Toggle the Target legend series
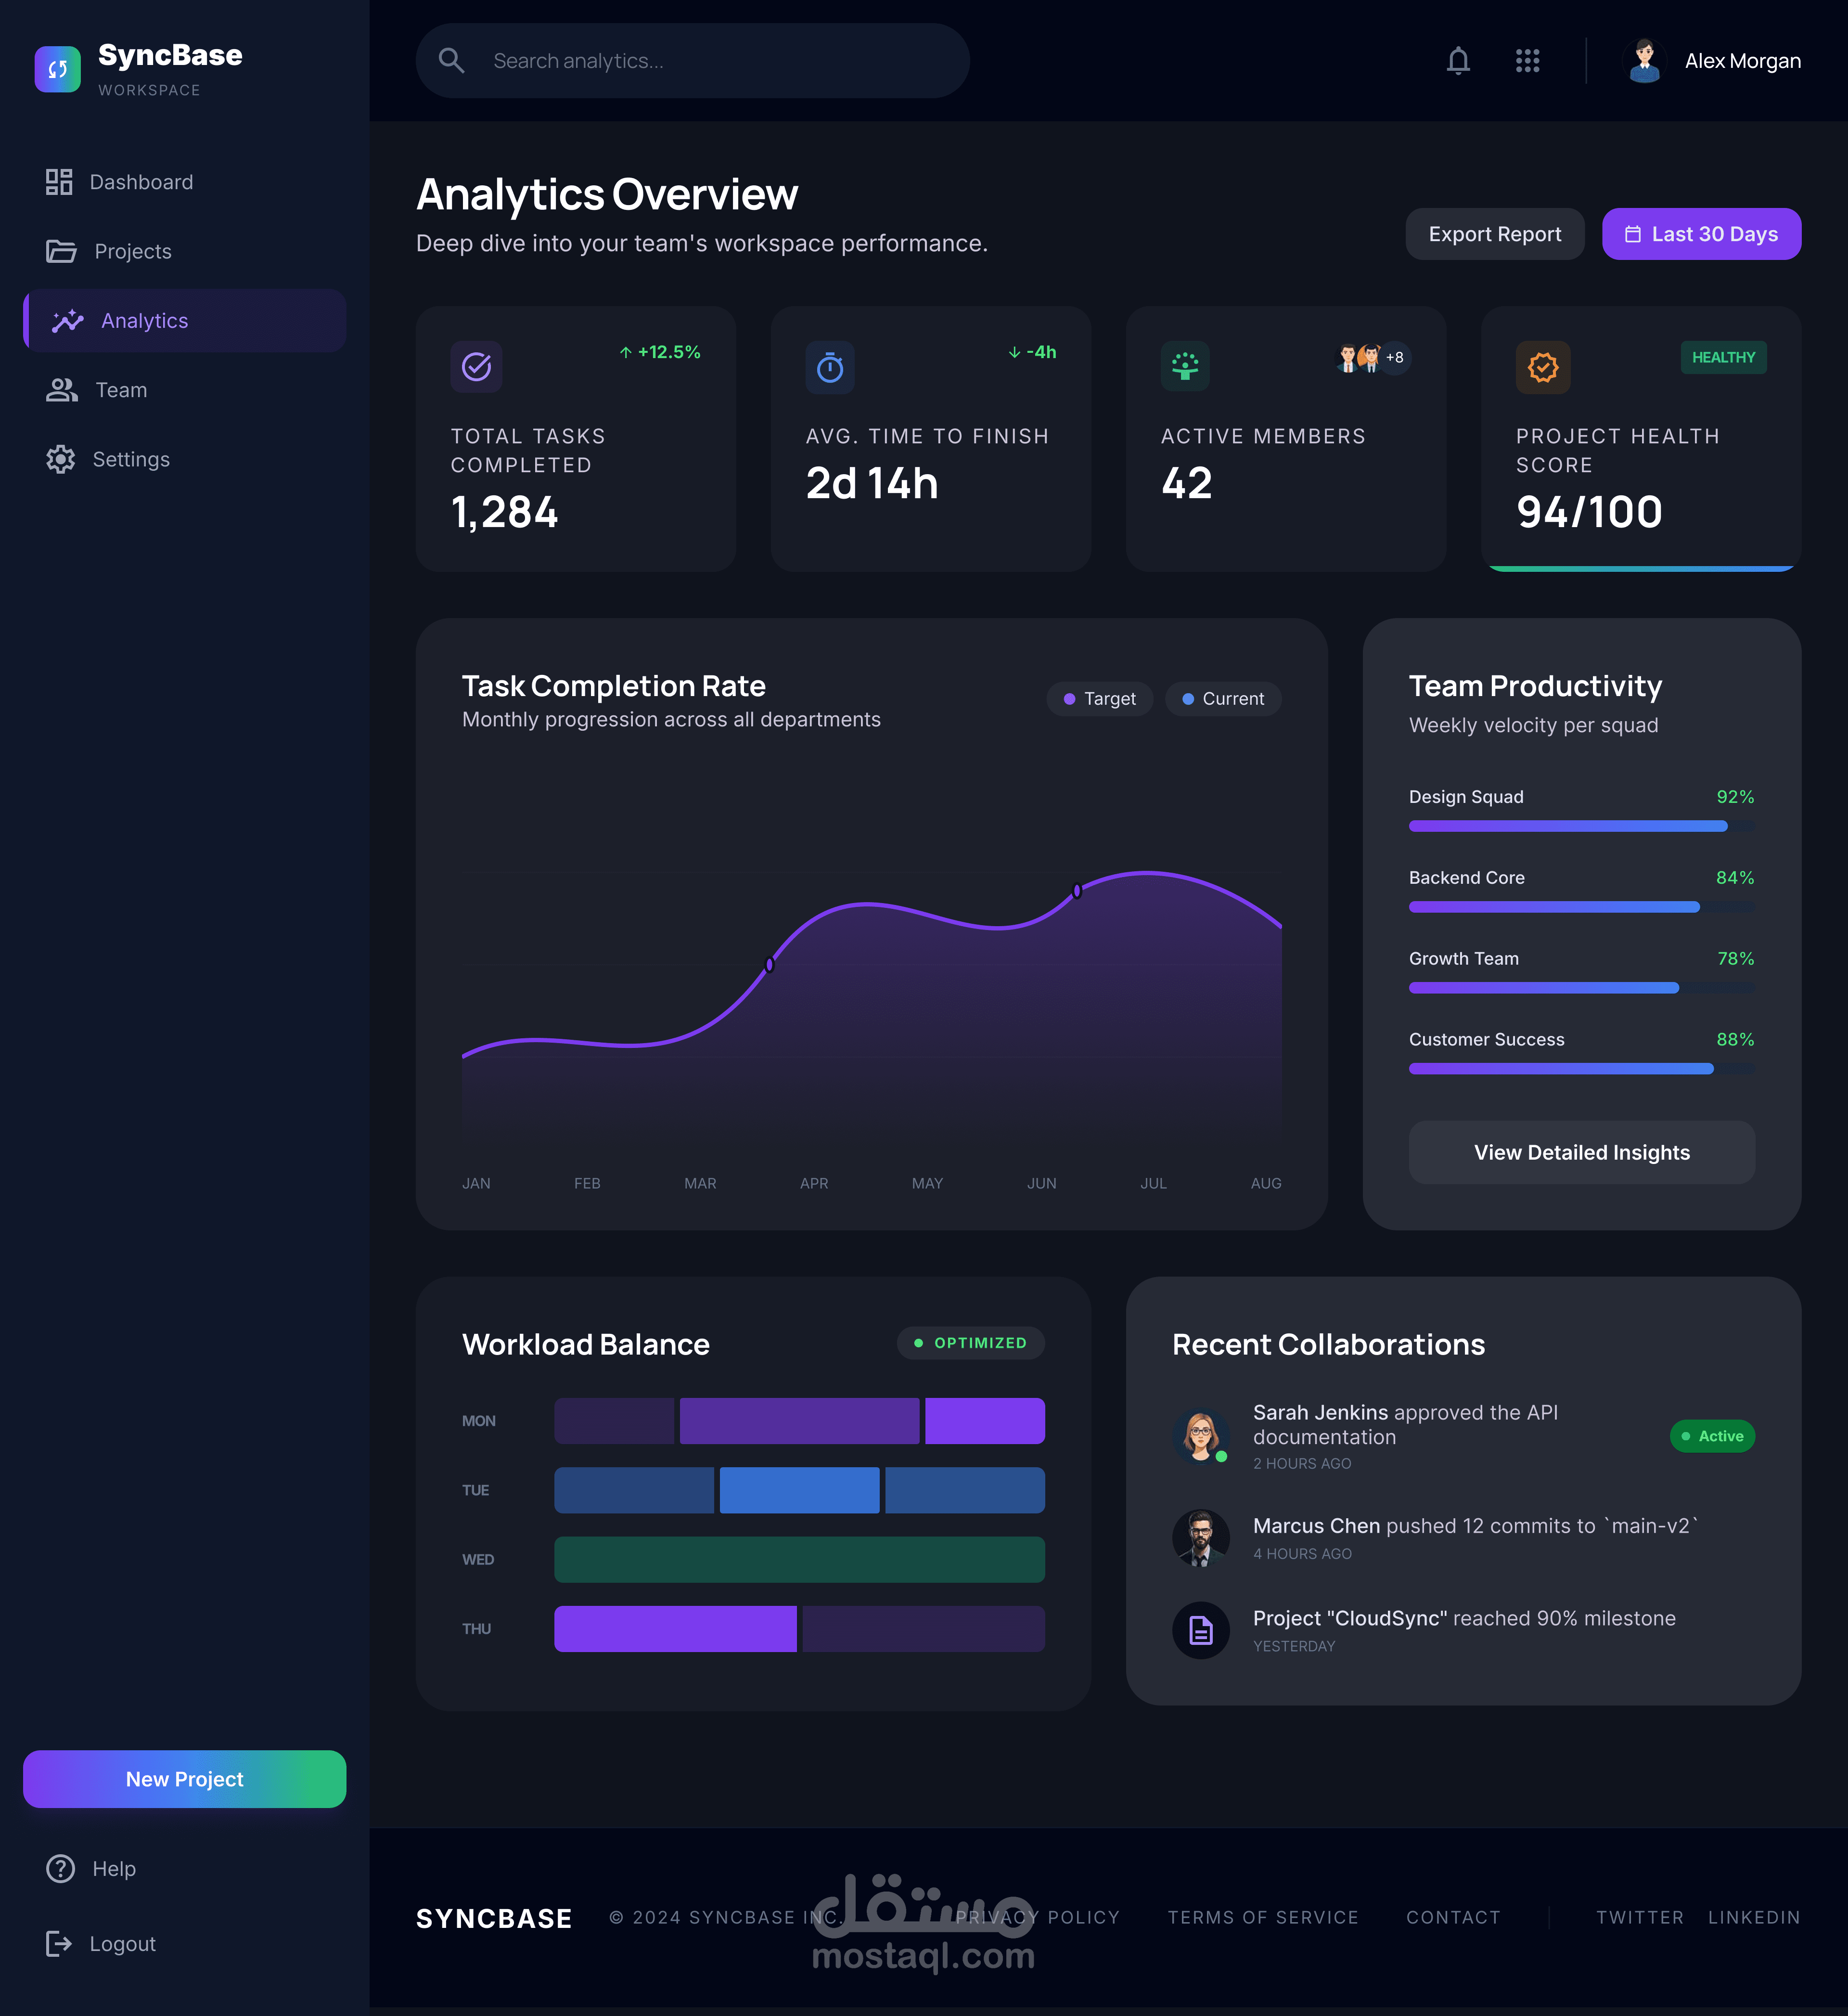Screen dimensions: 1848x2016 pyautogui.click(x=1099, y=699)
